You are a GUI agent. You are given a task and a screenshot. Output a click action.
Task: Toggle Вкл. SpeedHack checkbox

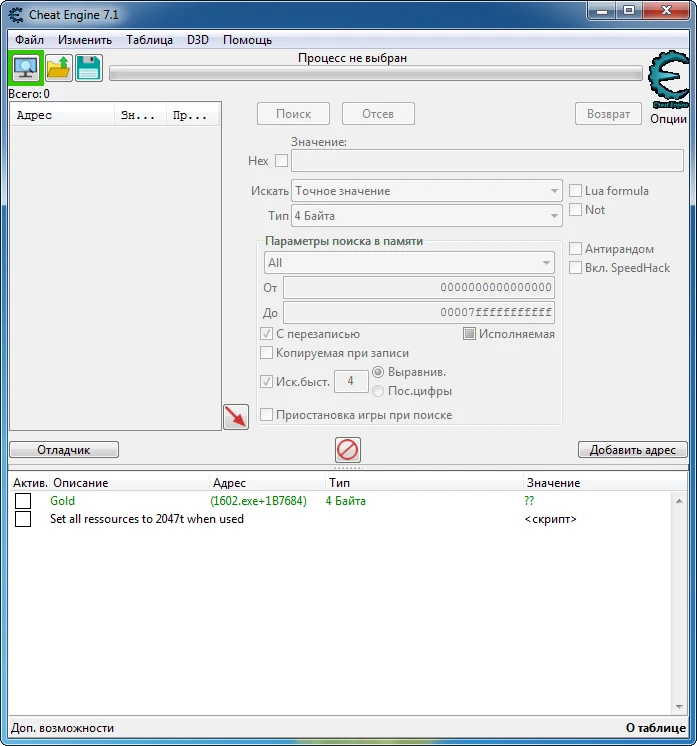575,268
